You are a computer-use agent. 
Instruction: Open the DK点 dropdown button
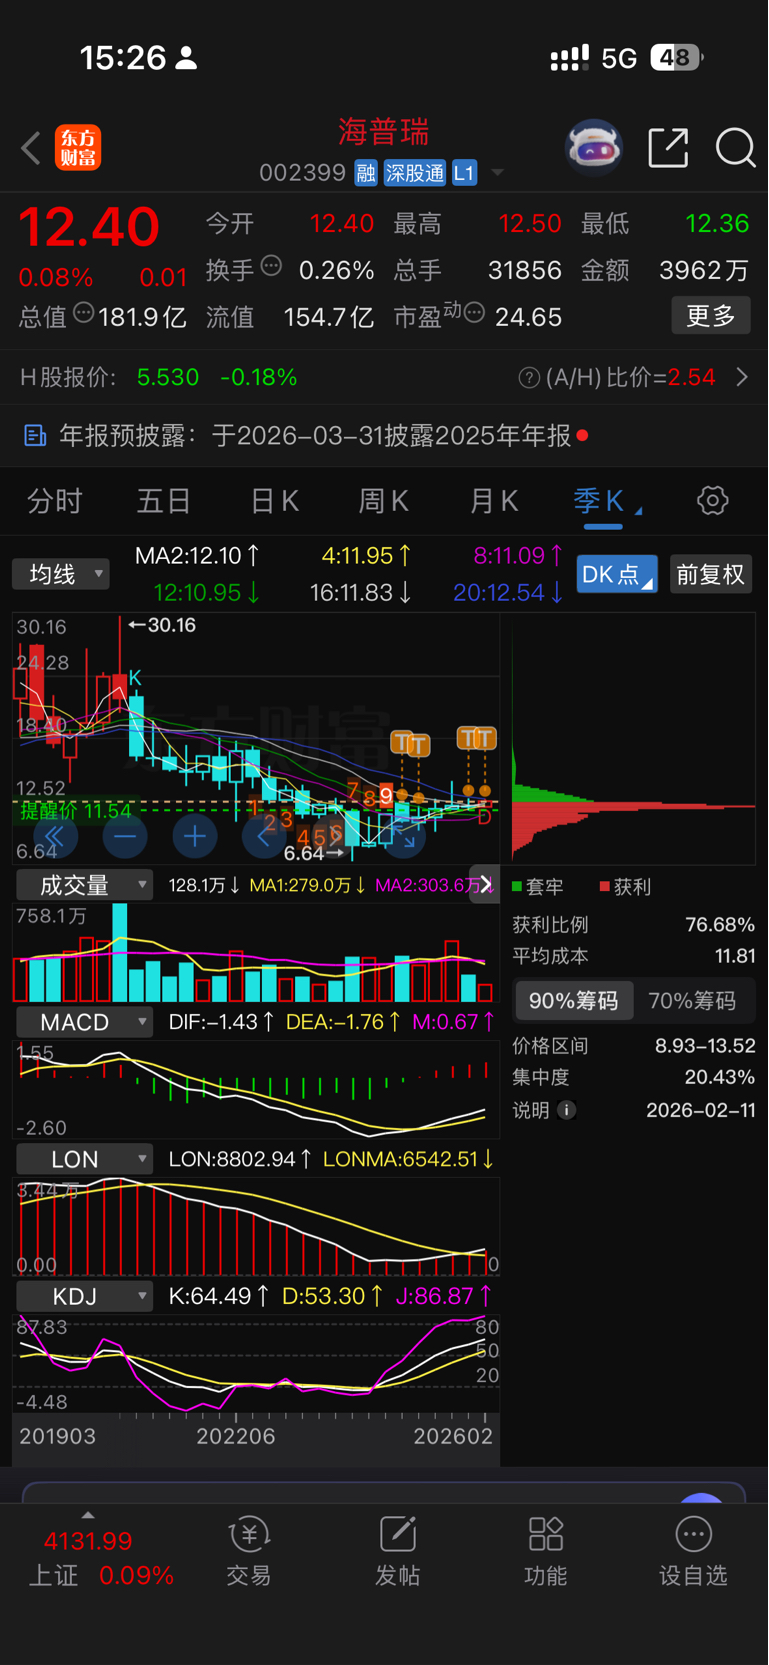click(x=617, y=574)
